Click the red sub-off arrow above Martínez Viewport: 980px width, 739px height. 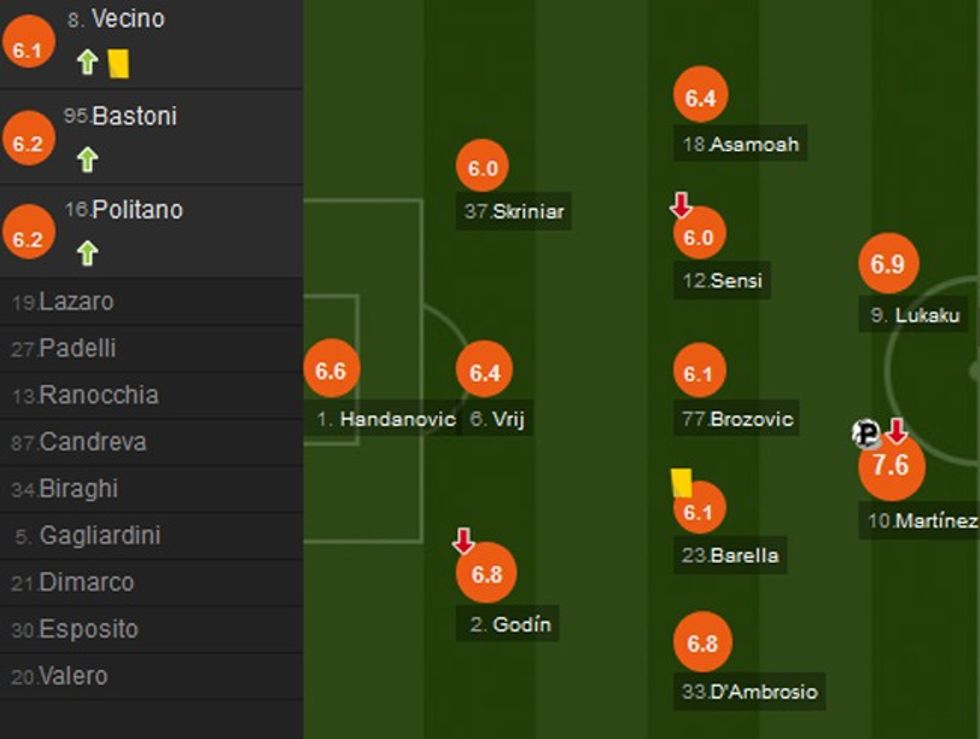tap(896, 432)
